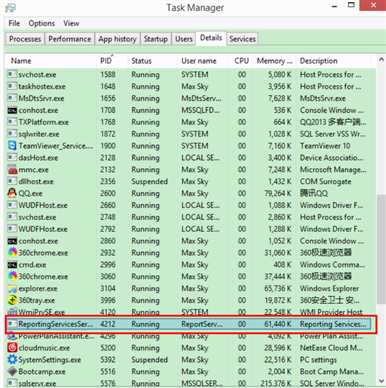This screenshot has width=386, height=388.
Task: Click the scrollbar up arrow
Action: 381,60
